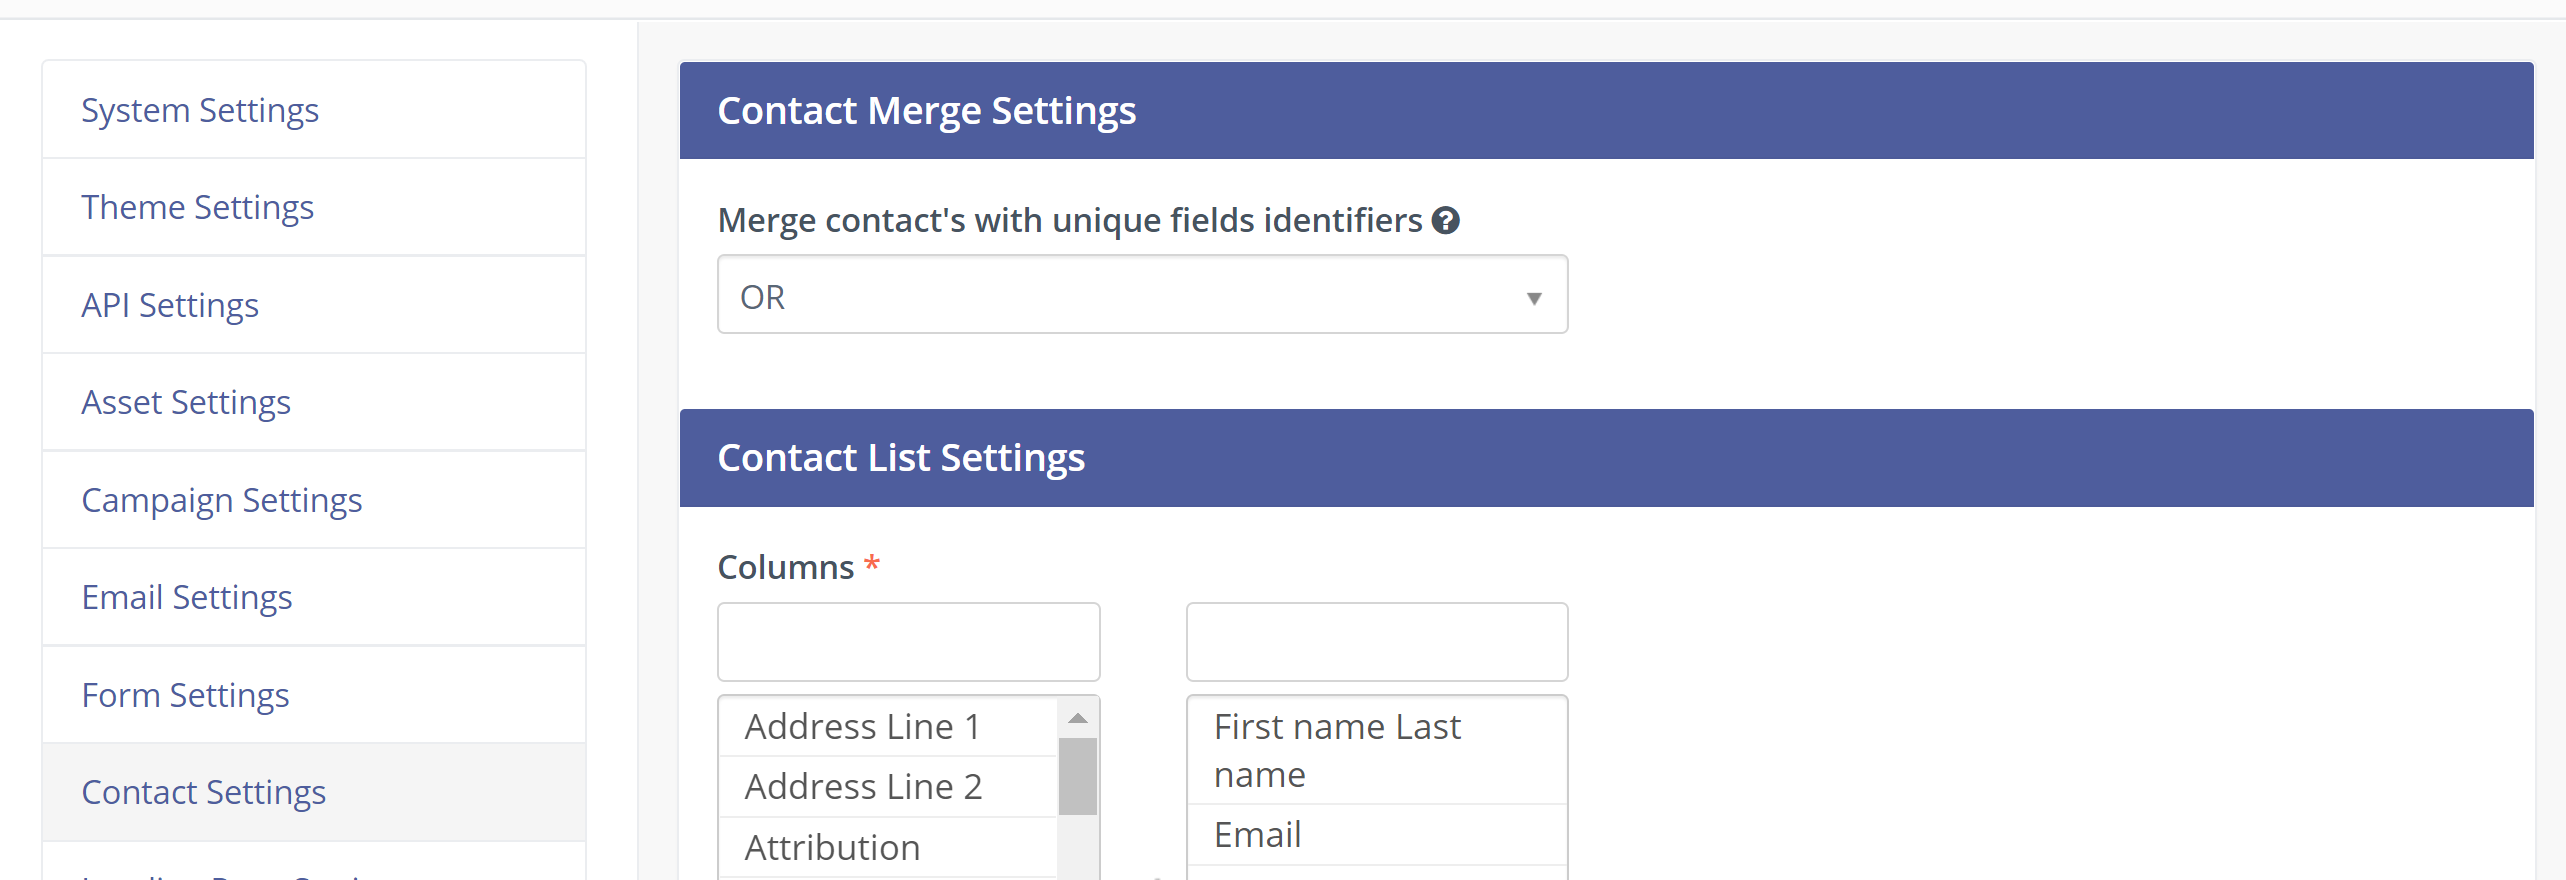
Task: Open API Settings
Action: [x=169, y=305]
